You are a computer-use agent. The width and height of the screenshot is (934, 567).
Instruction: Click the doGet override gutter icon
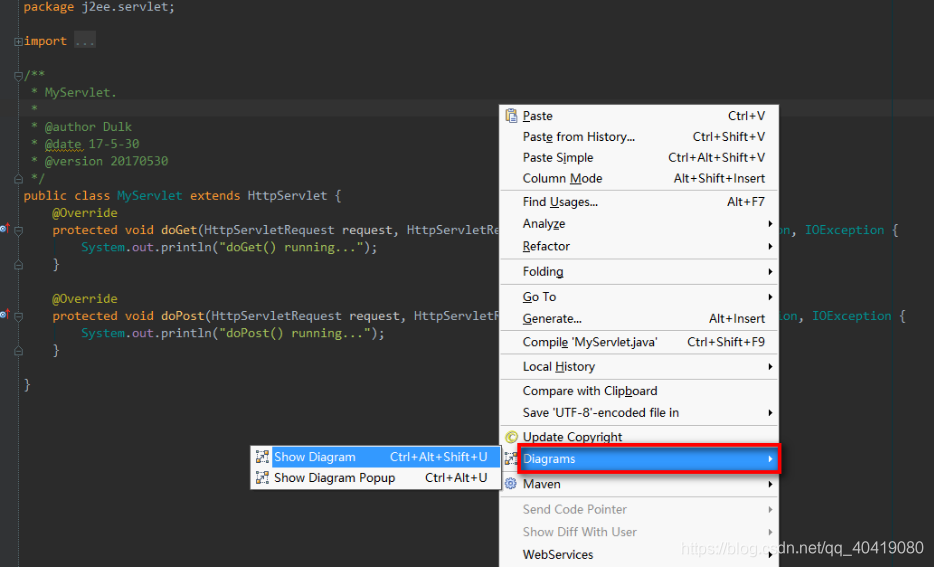(x=5, y=228)
